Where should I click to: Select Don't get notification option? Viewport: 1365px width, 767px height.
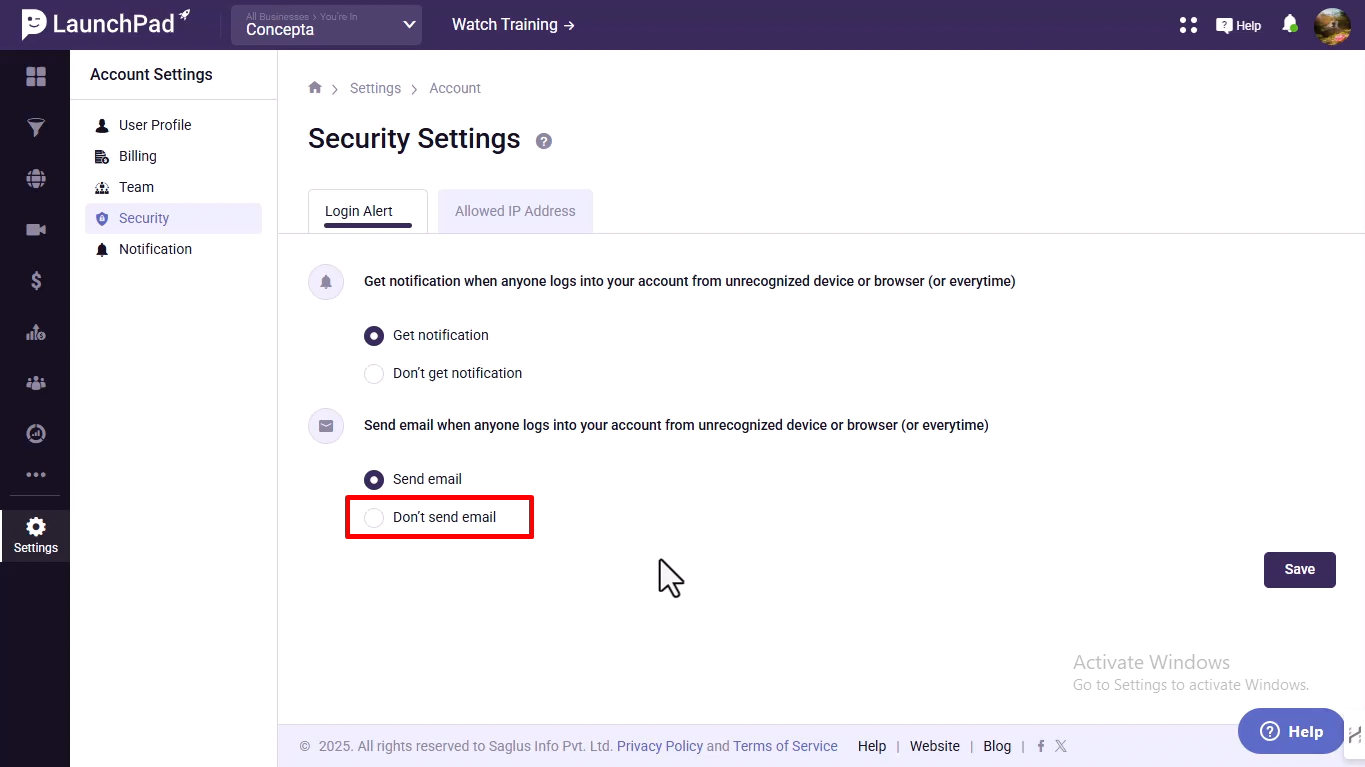click(x=374, y=374)
